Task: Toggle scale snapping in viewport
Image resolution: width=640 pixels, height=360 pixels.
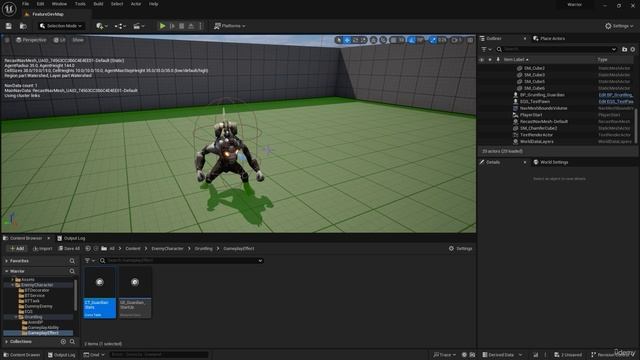Action: pyautogui.click(x=433, y=40)
